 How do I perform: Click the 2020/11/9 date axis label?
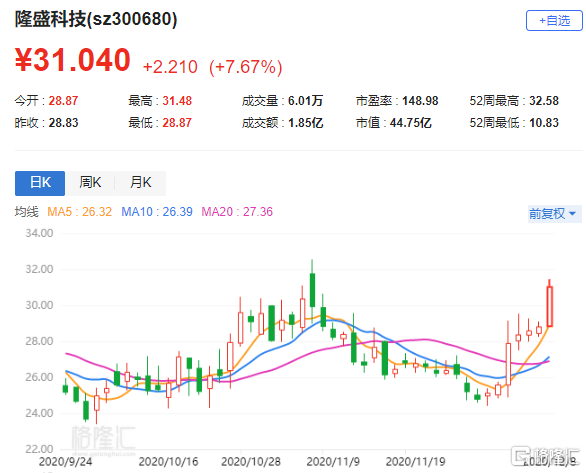click(333, 462)
